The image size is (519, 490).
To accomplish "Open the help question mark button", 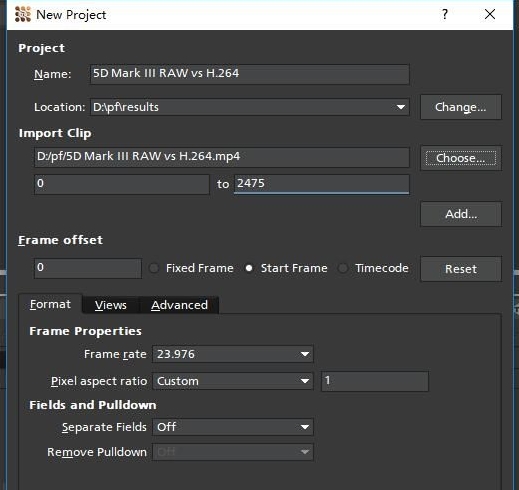I will 445,15.
